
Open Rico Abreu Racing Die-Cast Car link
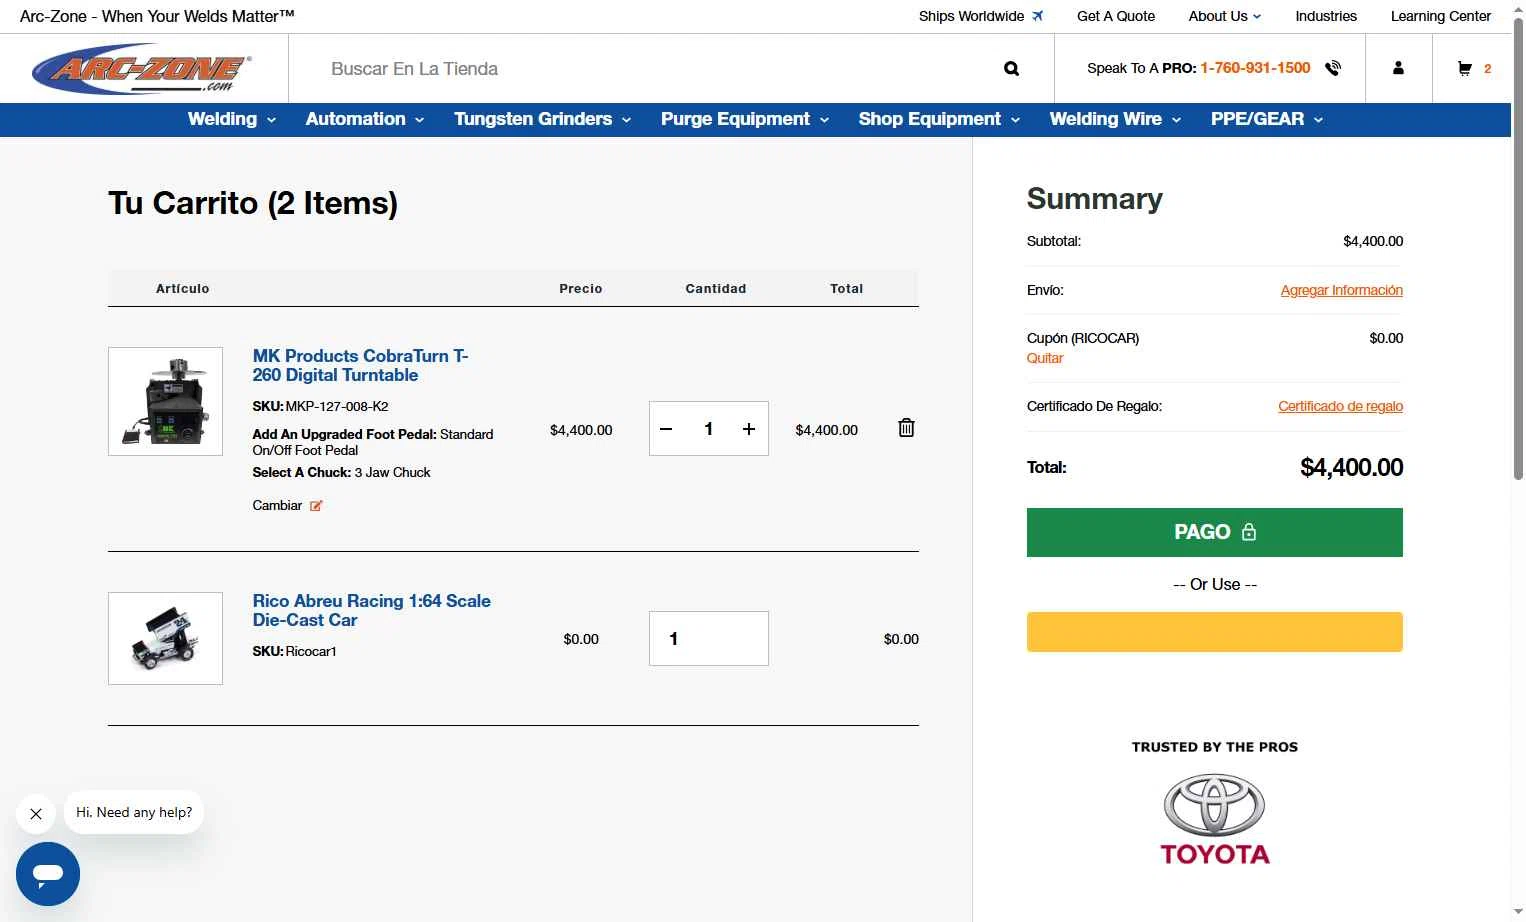pyautogui.click(x=372, y=610)
